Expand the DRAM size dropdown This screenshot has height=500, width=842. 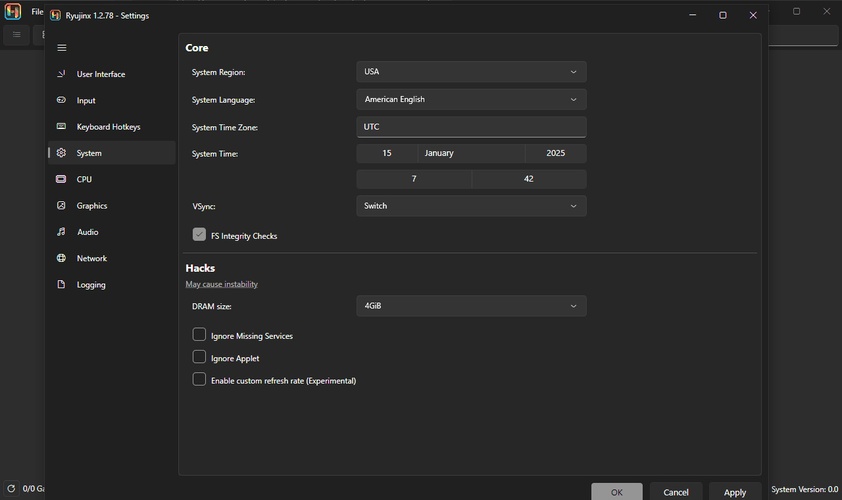point(471,306)
